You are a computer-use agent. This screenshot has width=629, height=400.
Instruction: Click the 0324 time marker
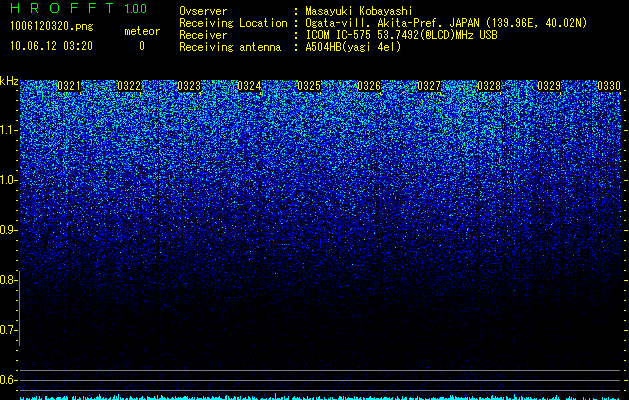pos(249,86)
